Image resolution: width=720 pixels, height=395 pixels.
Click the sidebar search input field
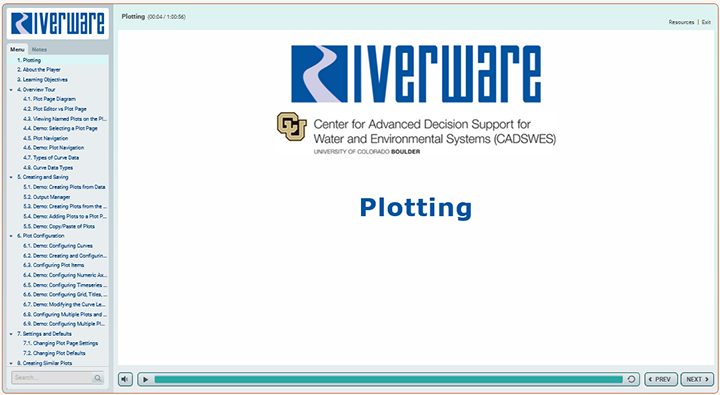coord(52,378)
